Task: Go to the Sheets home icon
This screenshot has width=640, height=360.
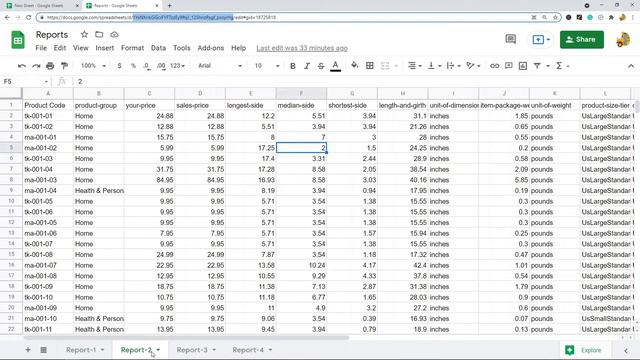Action: coord(18,40)
